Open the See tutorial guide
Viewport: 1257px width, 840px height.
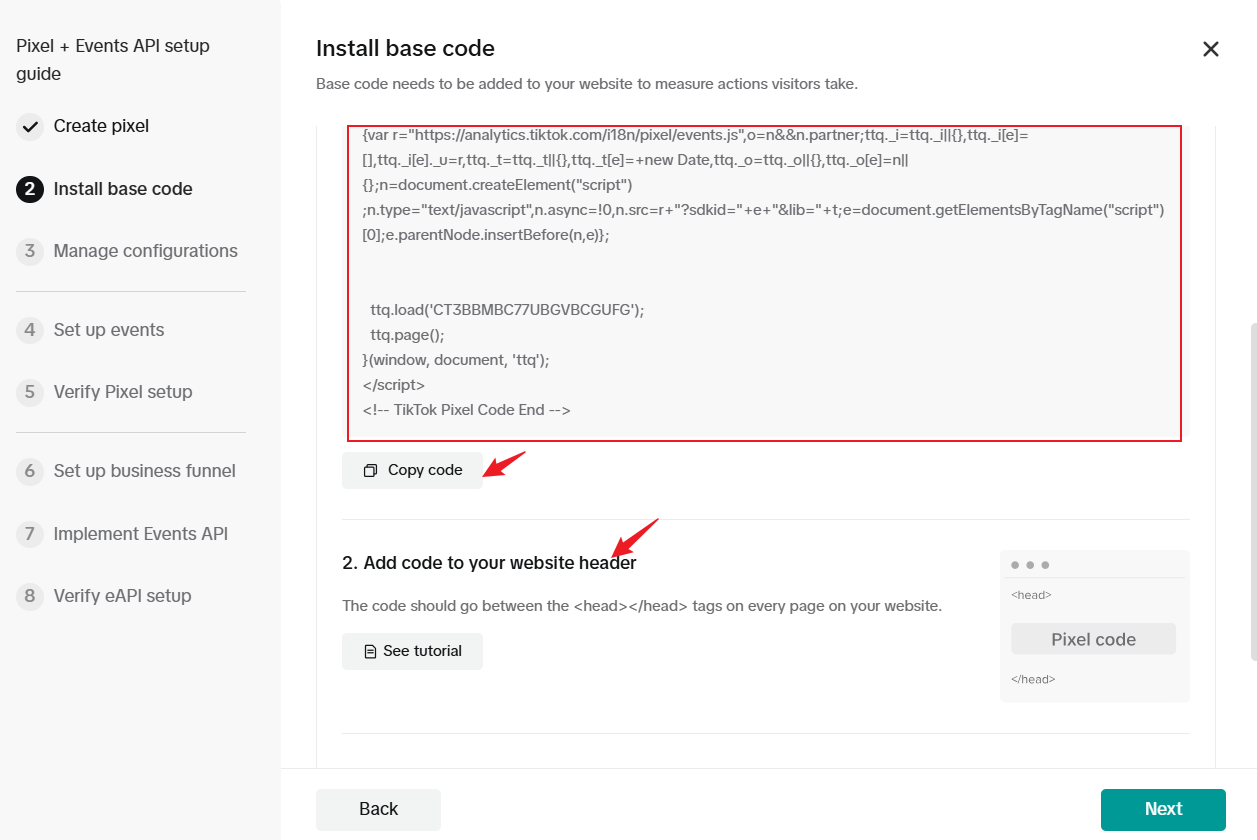click(412, 651)
